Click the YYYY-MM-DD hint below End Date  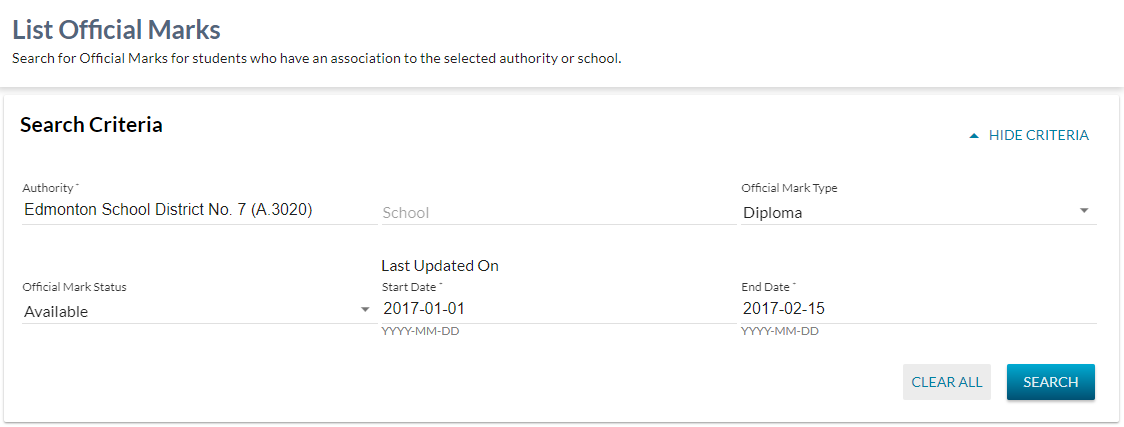779,331
